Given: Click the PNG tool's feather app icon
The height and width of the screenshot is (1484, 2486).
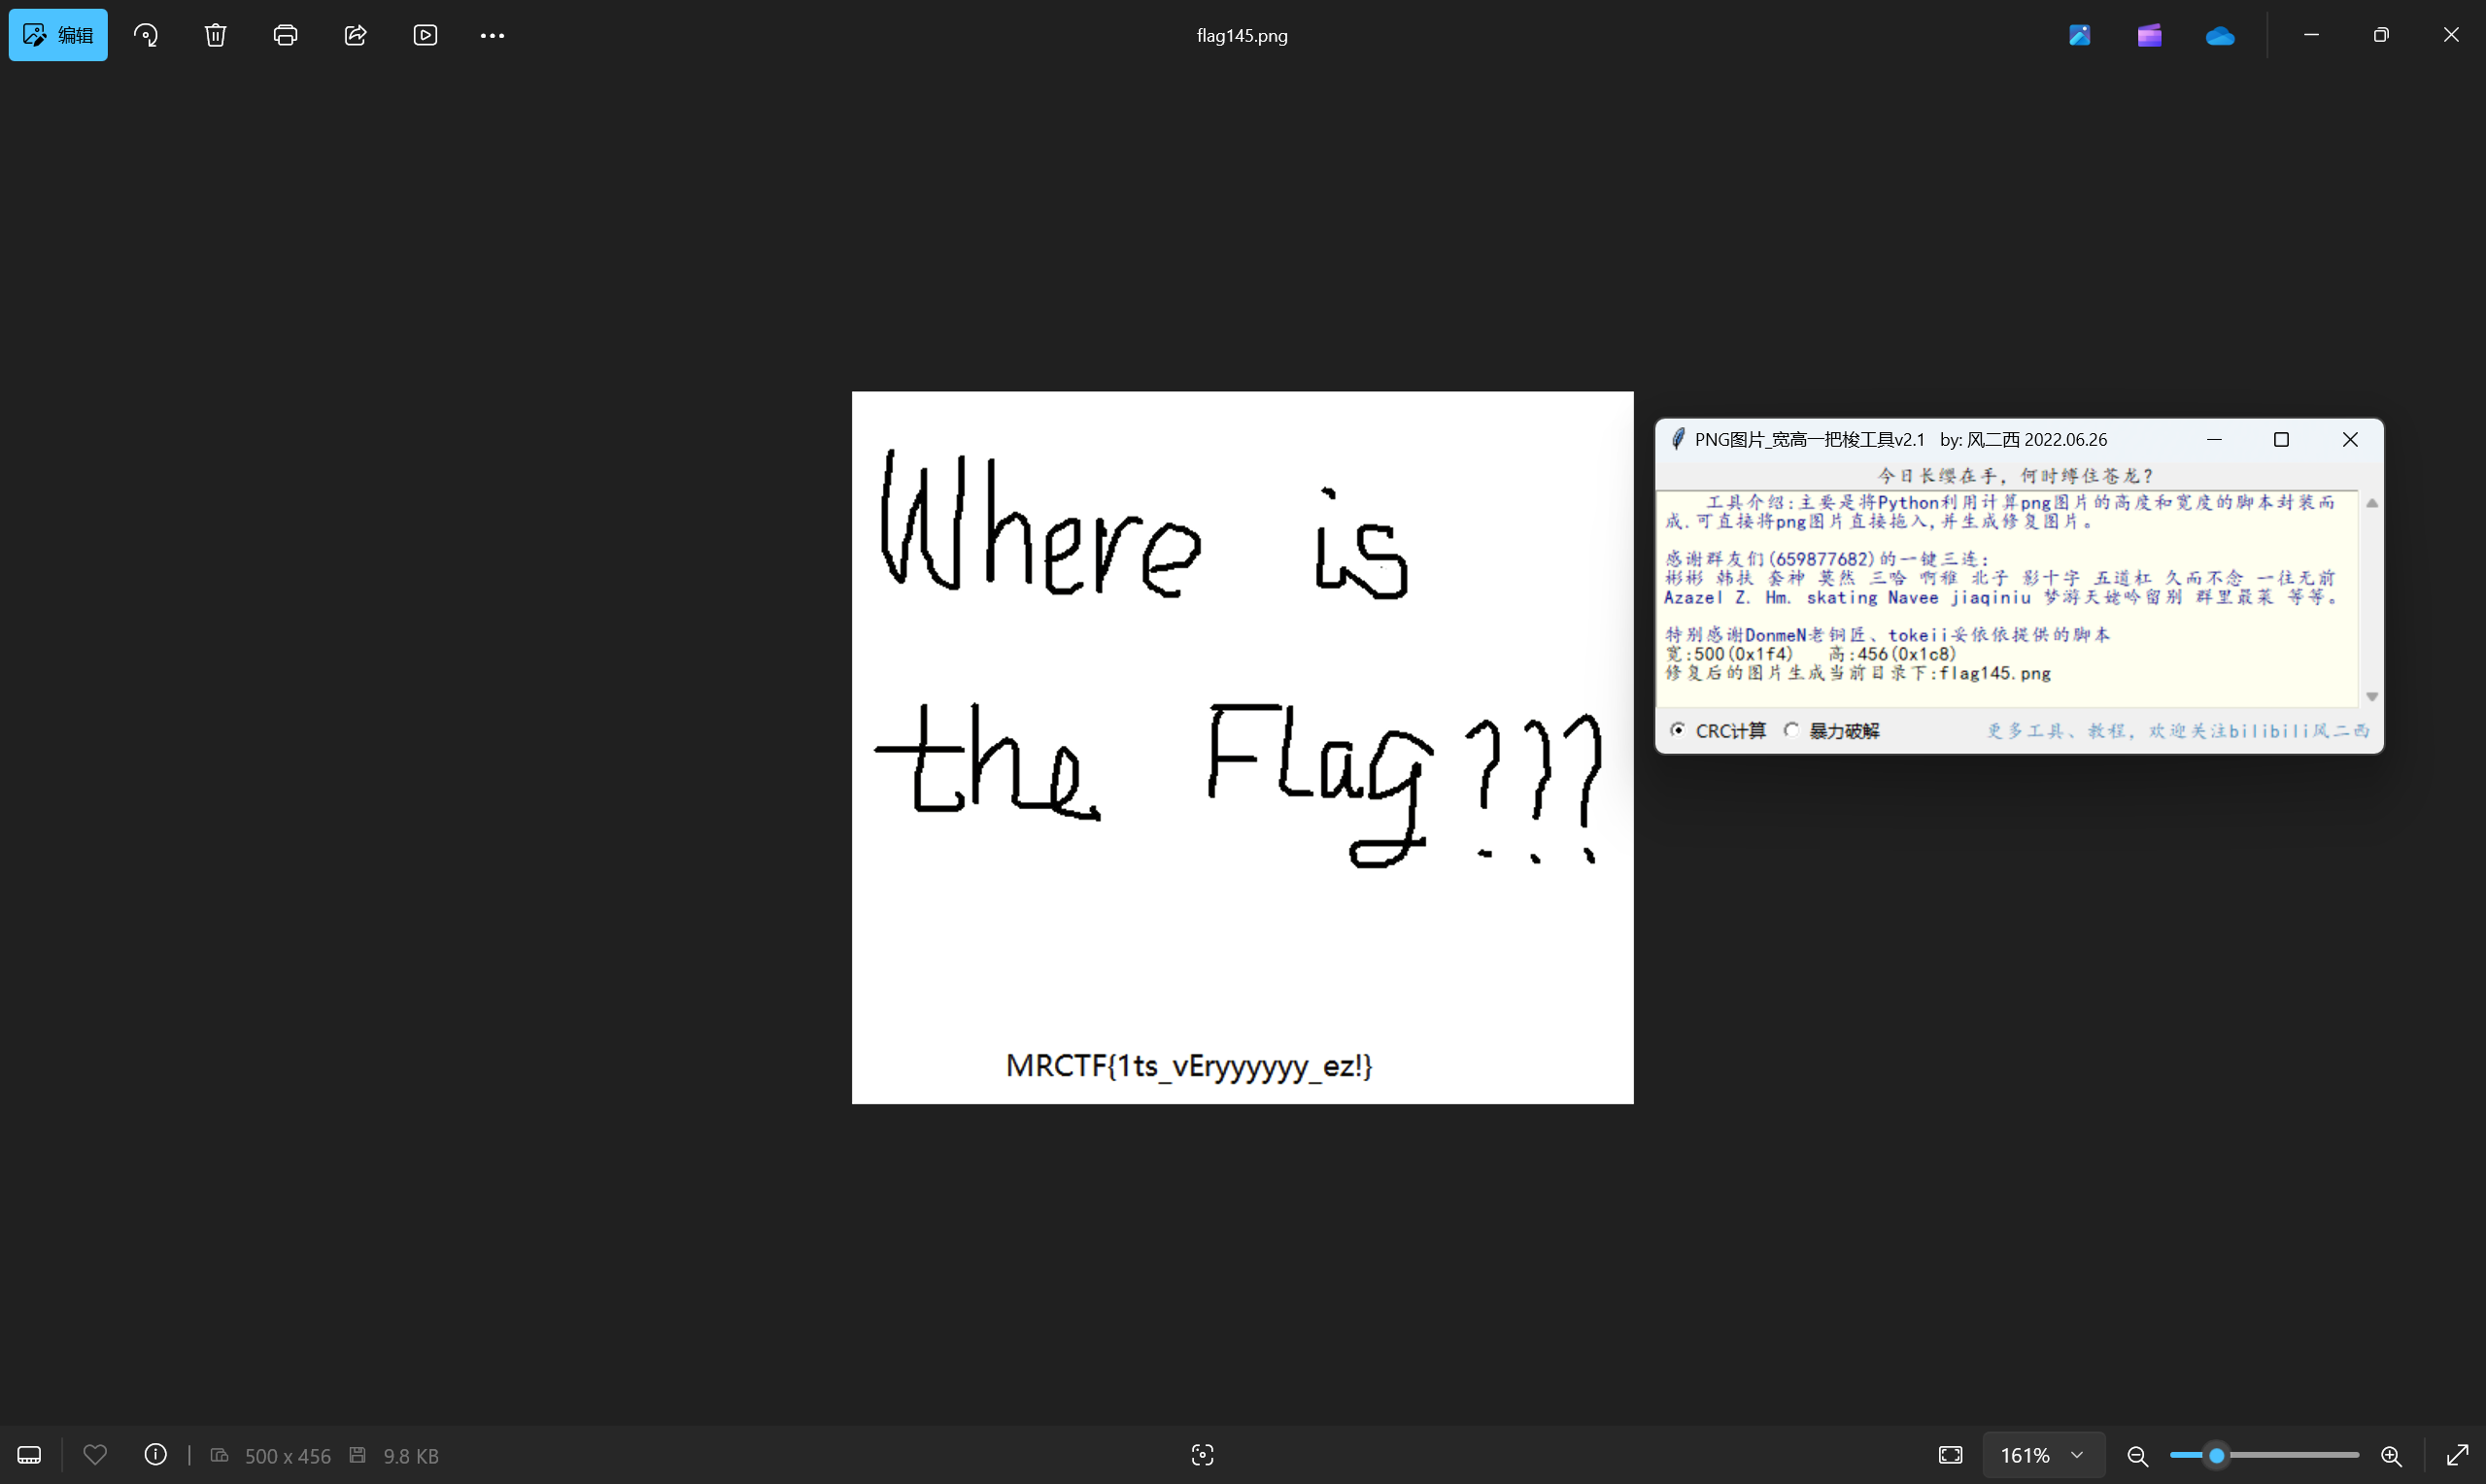Looking at the screenshot, I should 1678,439.
